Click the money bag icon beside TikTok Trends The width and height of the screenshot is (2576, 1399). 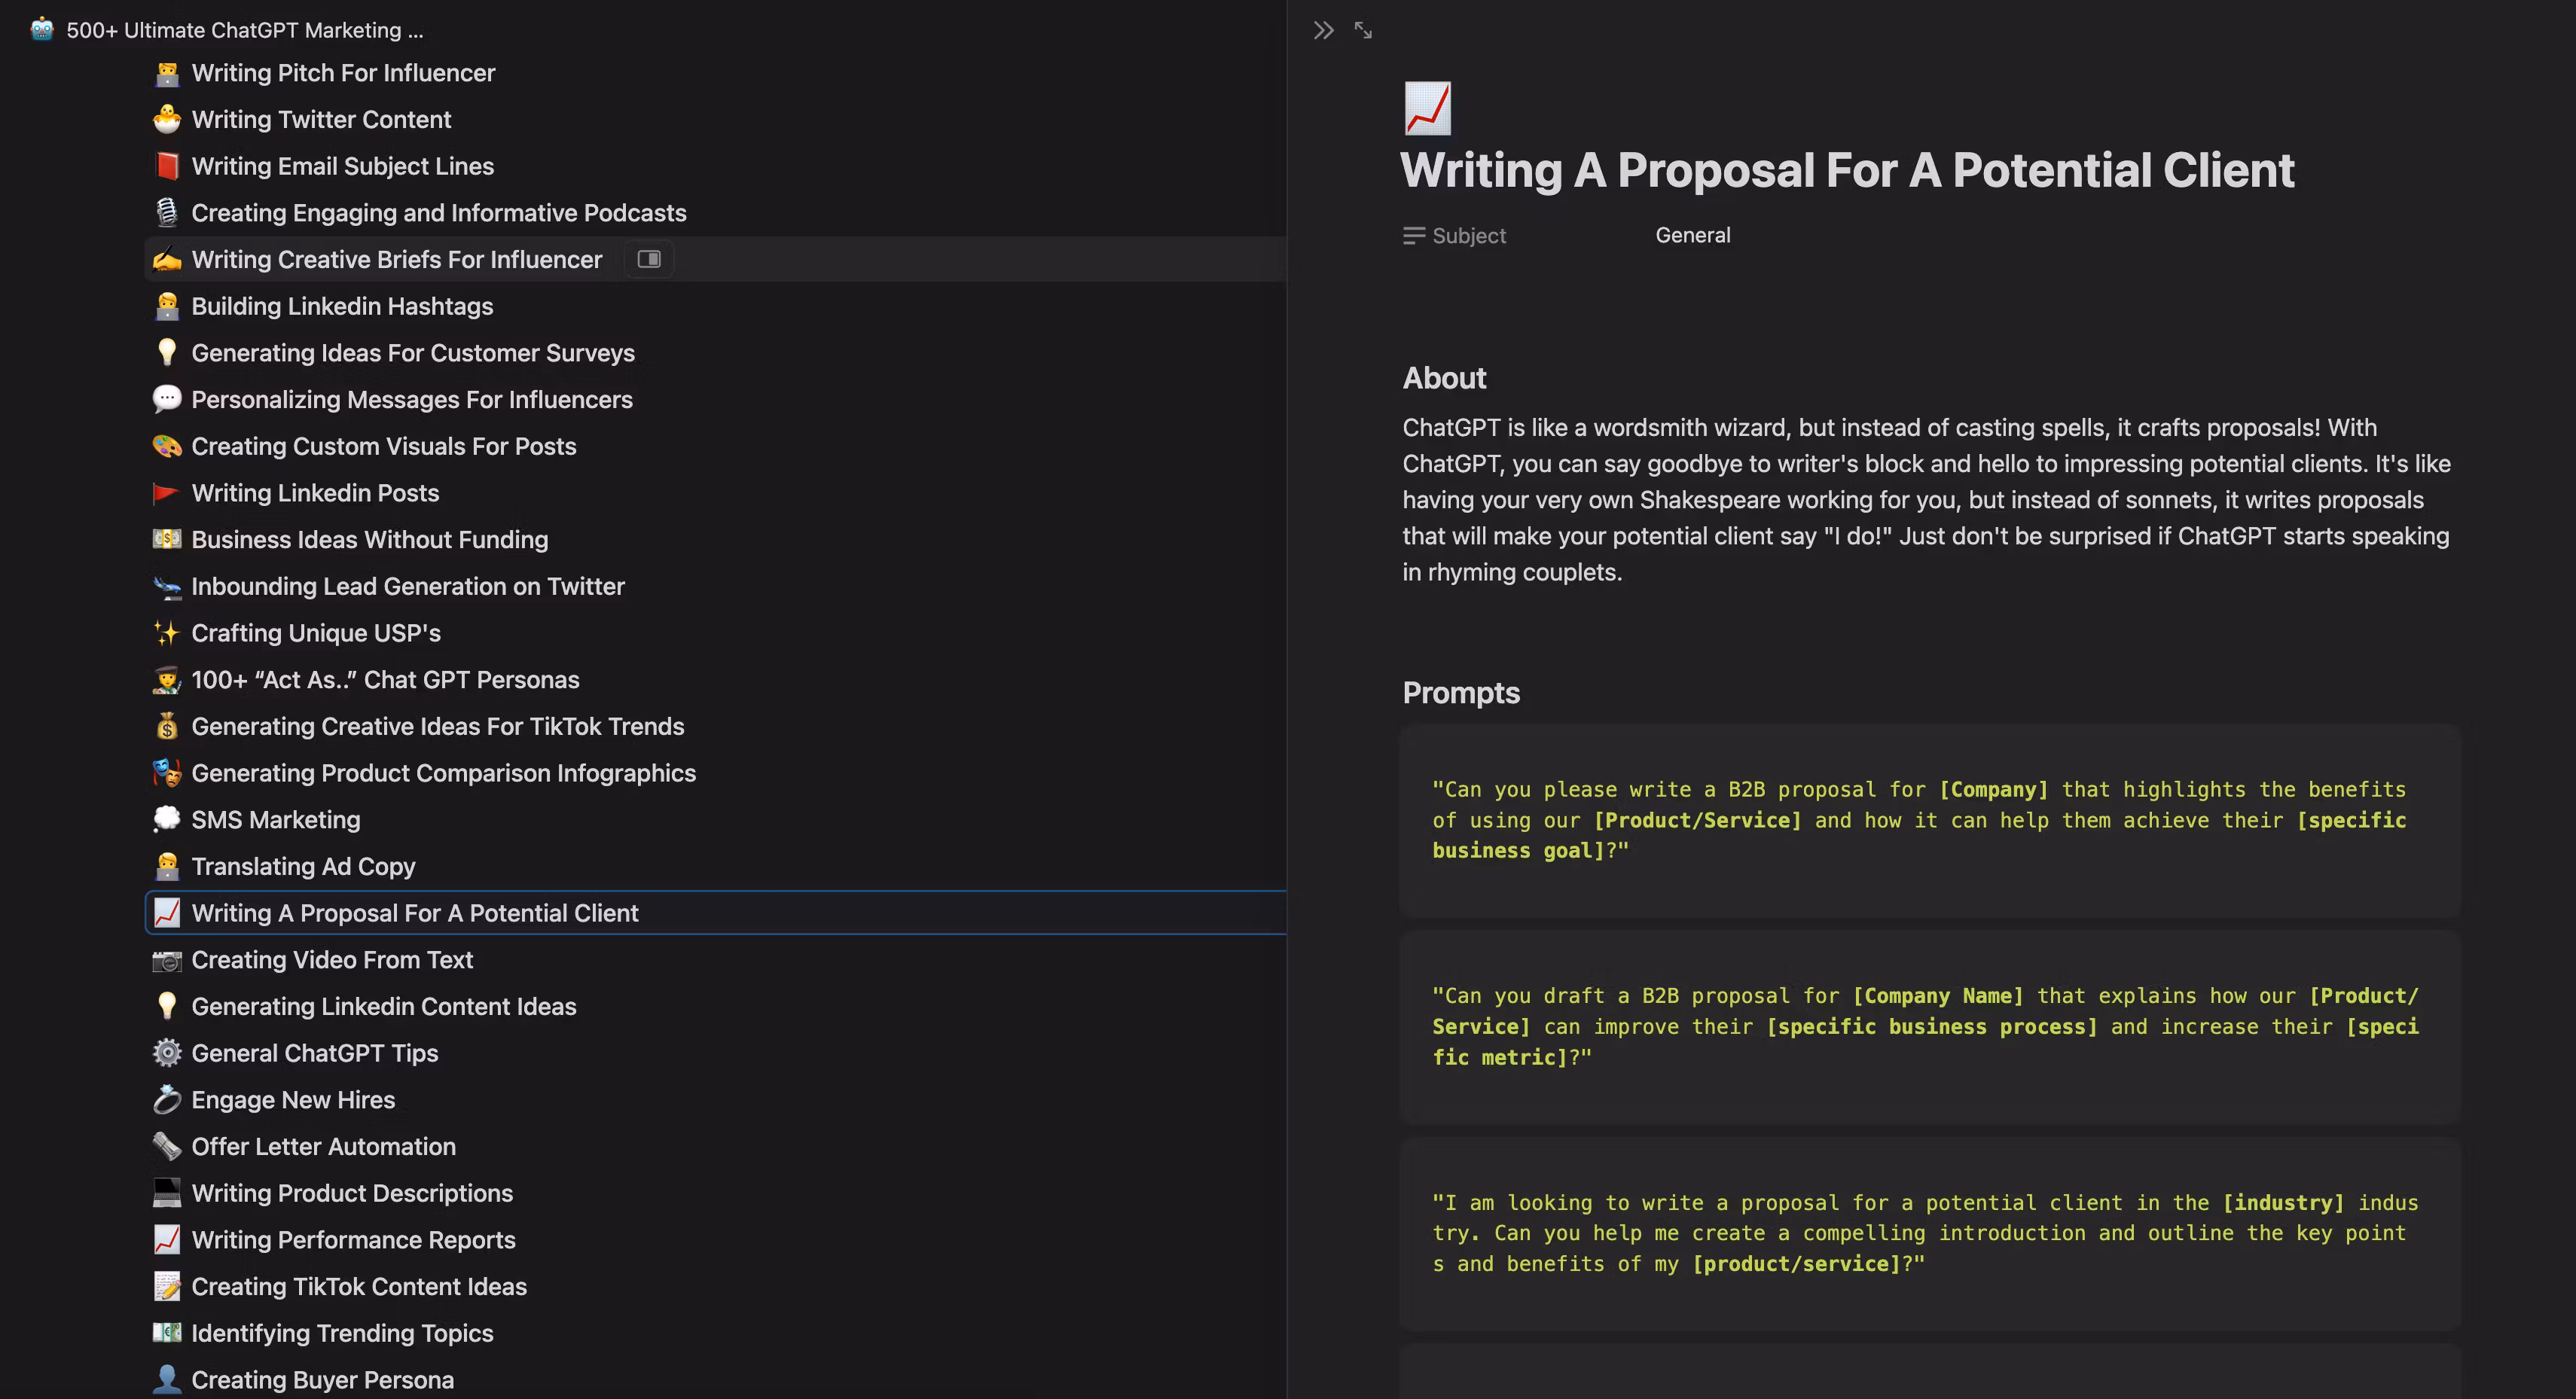[167, 726]
